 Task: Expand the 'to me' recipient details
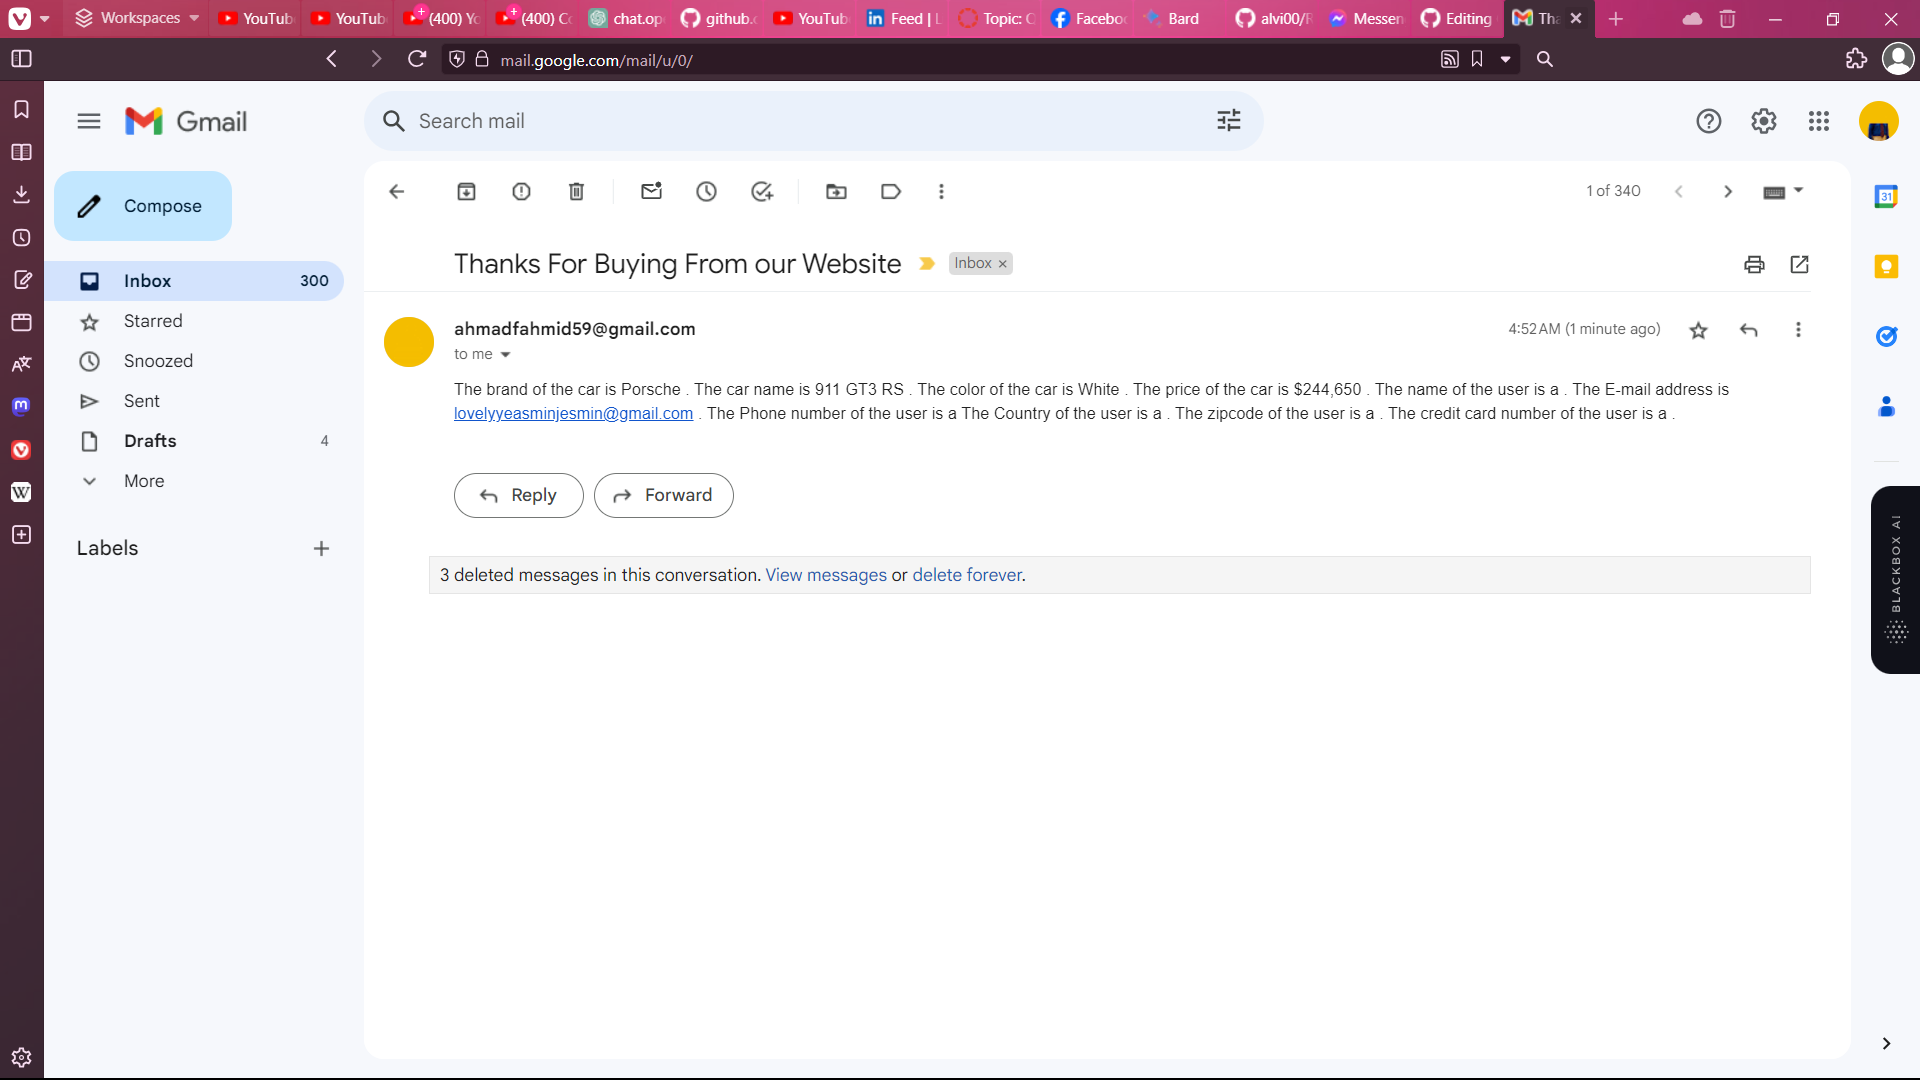point(505,355)
